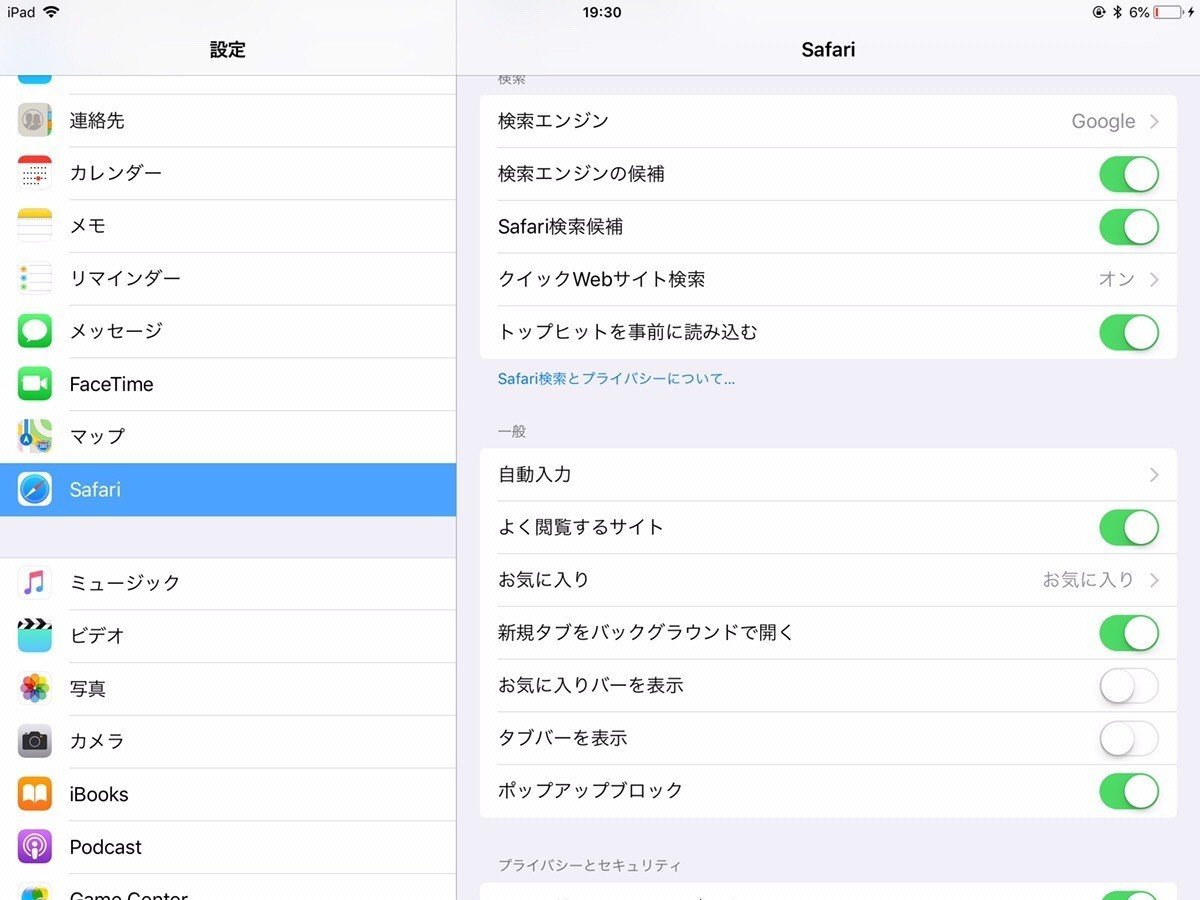1200x900 pixels.
Task: Select 写真 label in settings list
Action: tap(88, 688)
